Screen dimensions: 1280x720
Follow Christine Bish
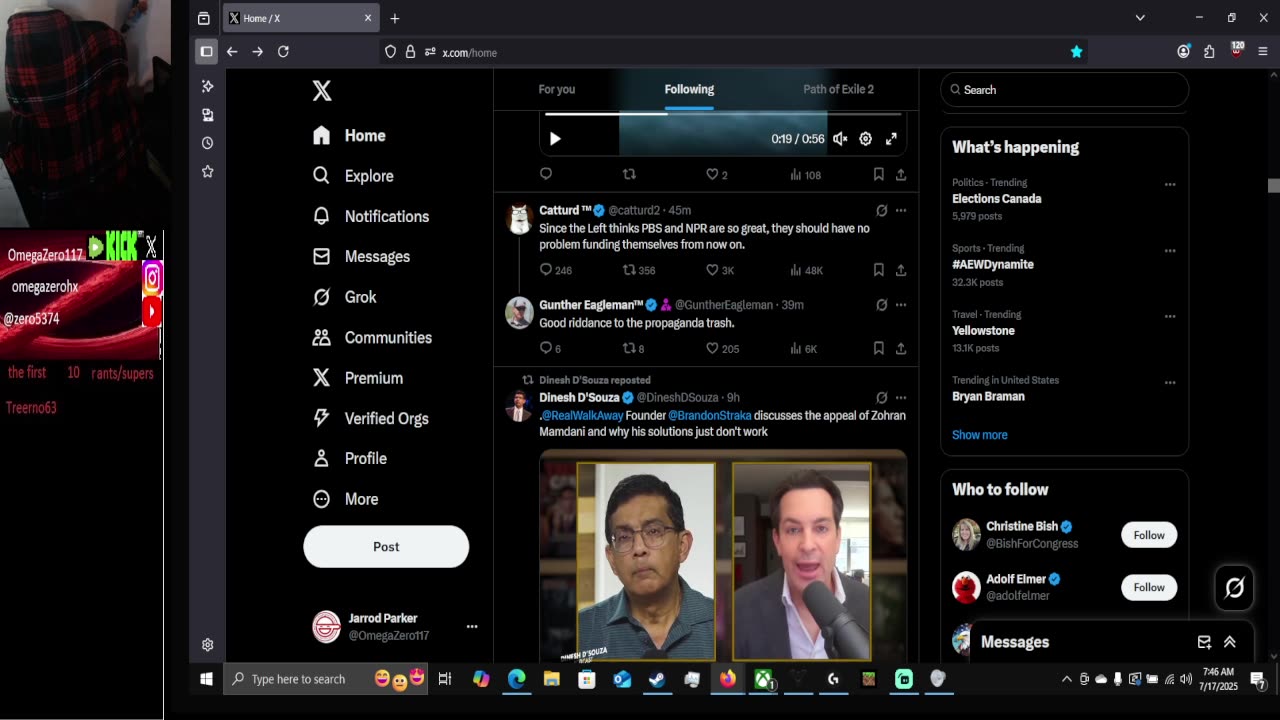(x=1148, y=535)
